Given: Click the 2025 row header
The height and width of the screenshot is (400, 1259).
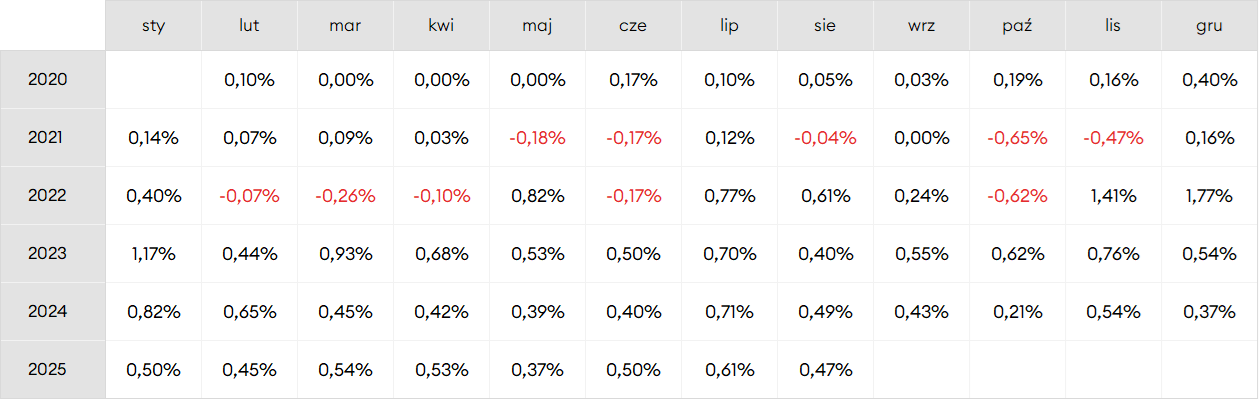Looking at the screenshot, I should pos(47,369).
